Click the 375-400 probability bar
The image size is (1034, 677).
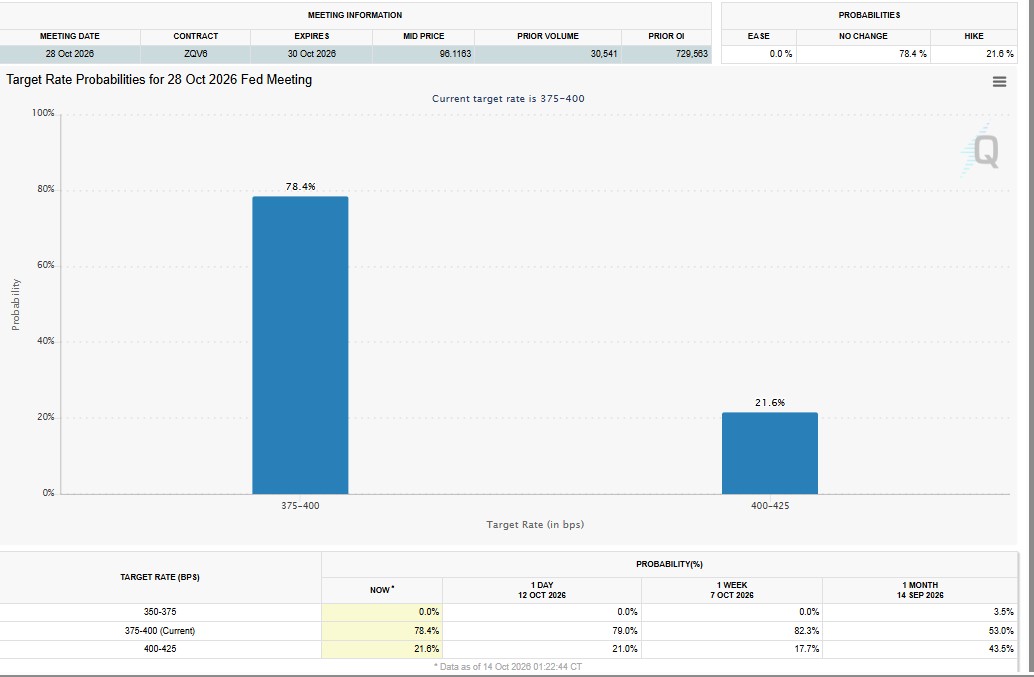click(x=300, y=345)
